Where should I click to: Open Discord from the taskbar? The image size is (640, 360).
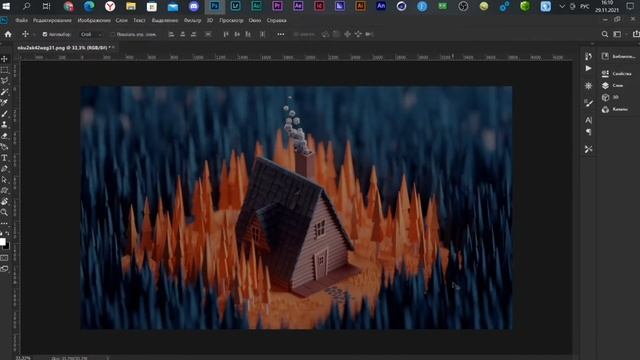tap(193, 6)
